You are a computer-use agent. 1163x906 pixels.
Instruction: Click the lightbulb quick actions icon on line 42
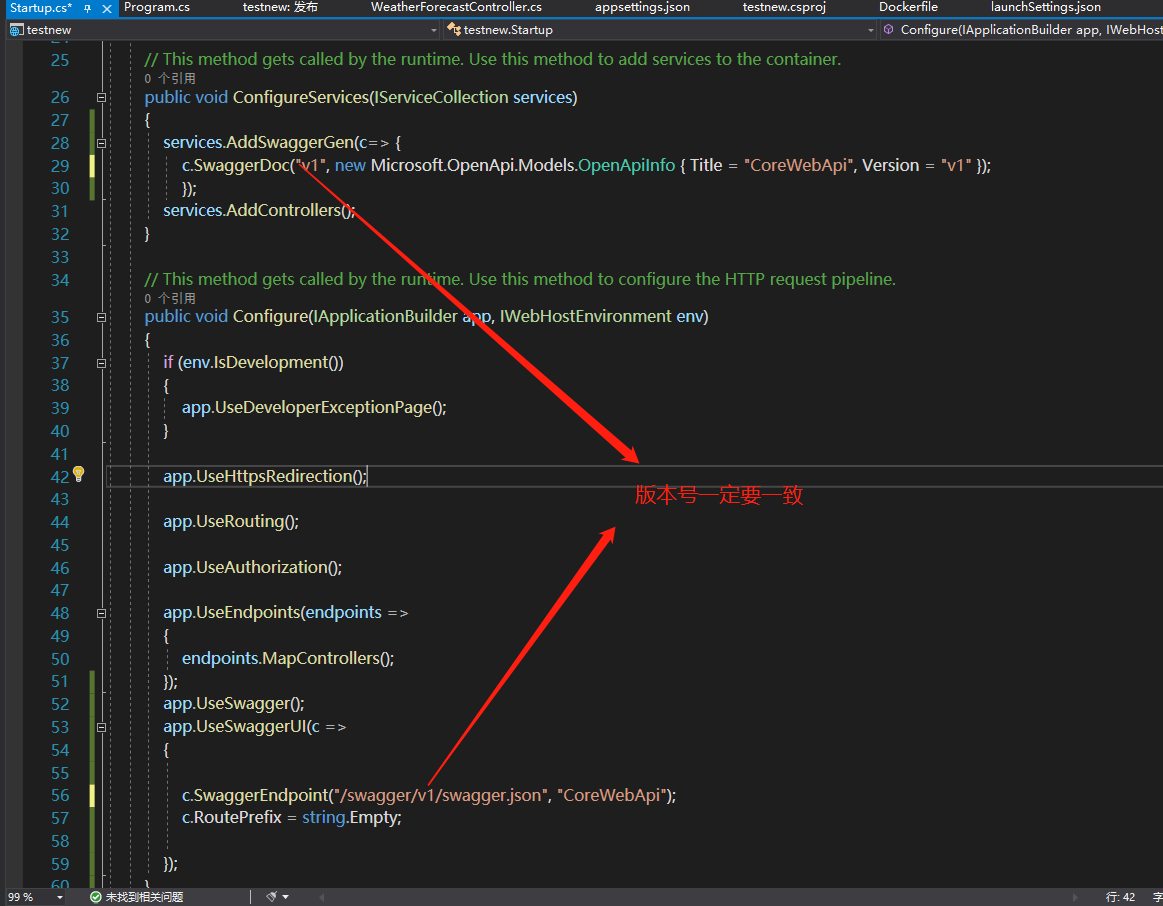pyautogui.click(x=78, y=476)
